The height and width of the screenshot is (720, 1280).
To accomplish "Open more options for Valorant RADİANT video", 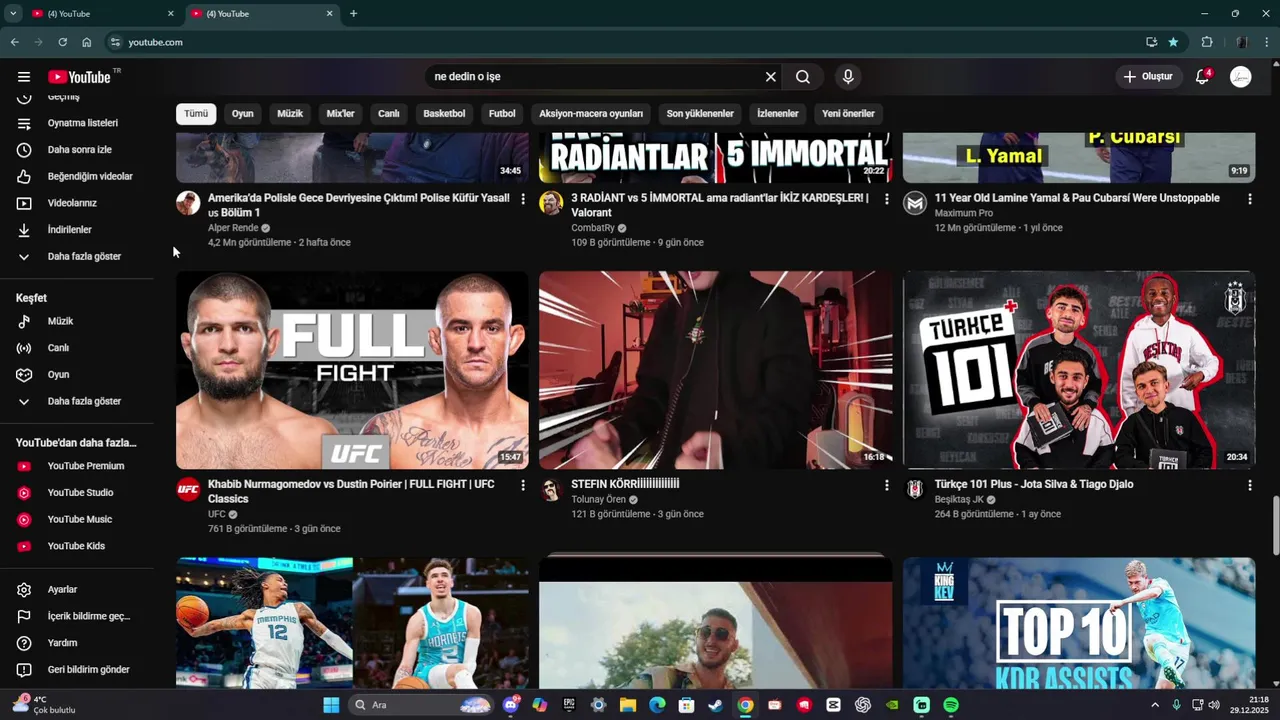I will tap(886, 199).
